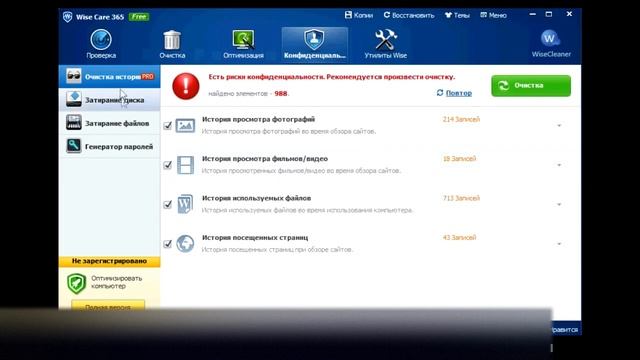Click Восстановить restore option
This screenshot has width=640, height=360.
click(409, 15)
